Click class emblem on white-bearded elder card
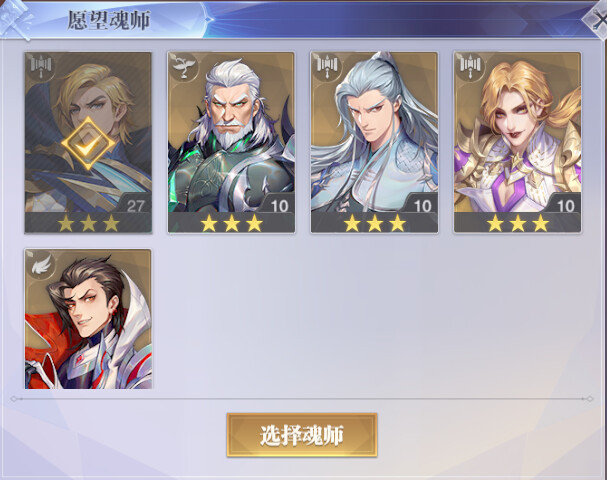Viewport: 607px width, 480px height. (184, 67)
